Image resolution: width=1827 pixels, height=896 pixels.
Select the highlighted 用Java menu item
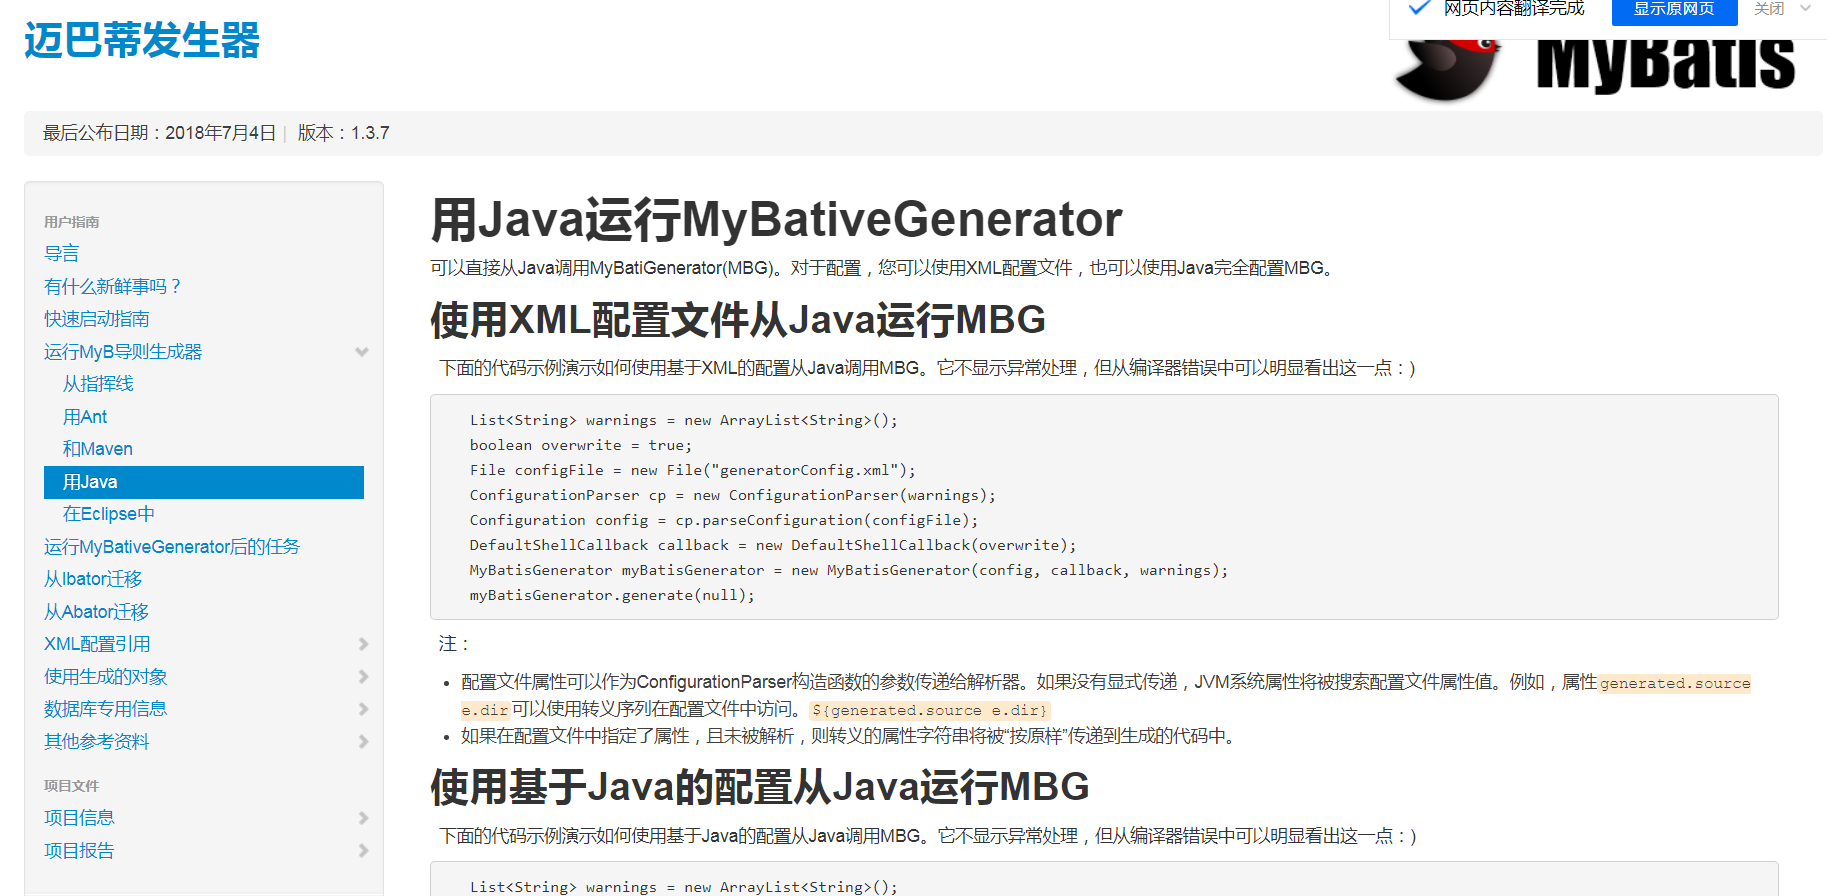(204, 482)
